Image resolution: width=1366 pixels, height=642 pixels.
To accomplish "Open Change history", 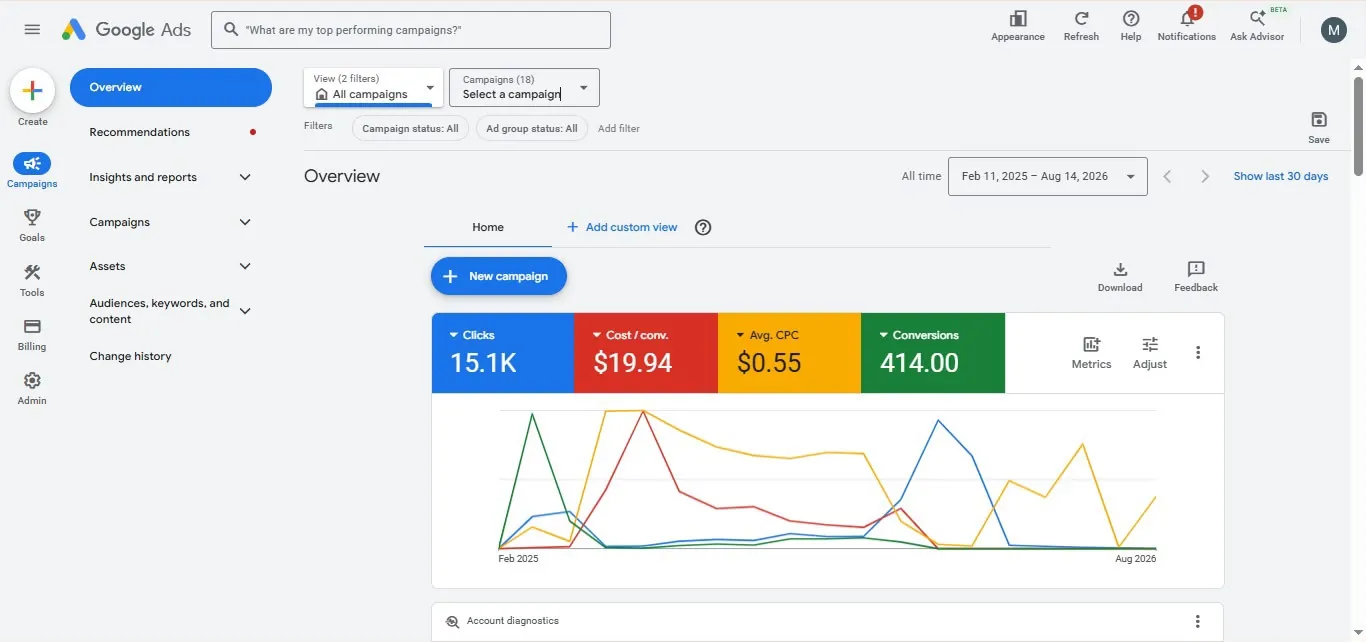I will [130, 356].
